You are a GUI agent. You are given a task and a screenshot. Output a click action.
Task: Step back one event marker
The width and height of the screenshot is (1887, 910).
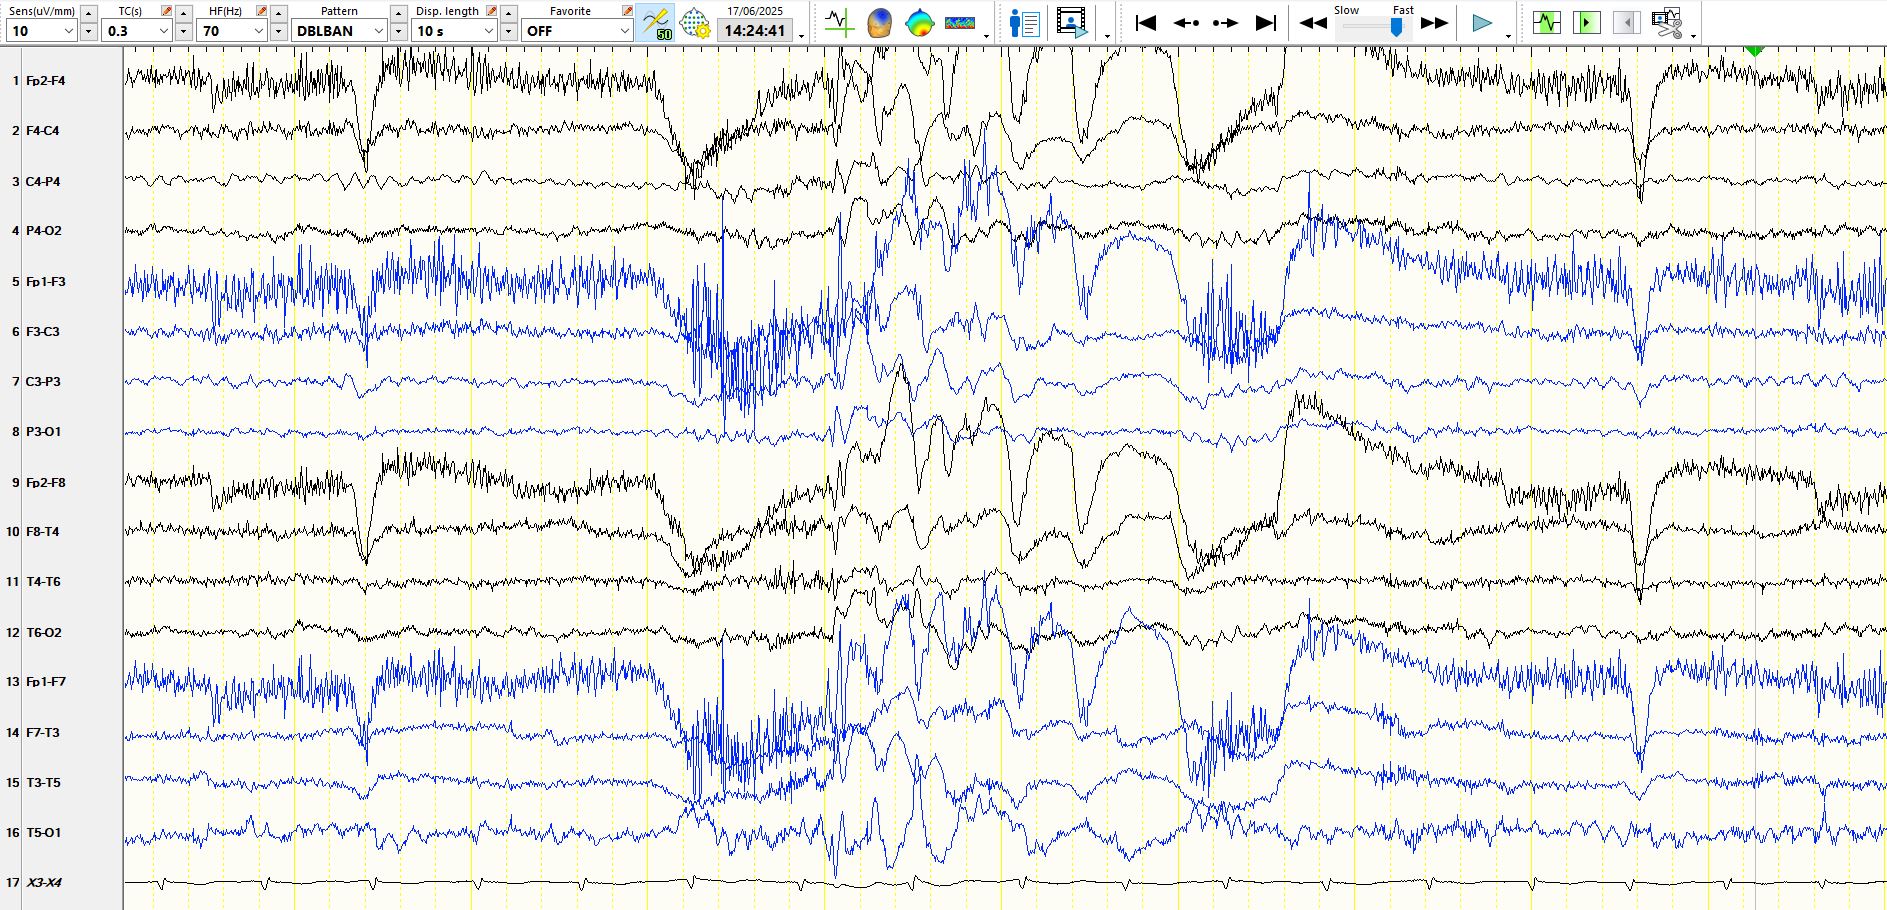coord(1186,23)
